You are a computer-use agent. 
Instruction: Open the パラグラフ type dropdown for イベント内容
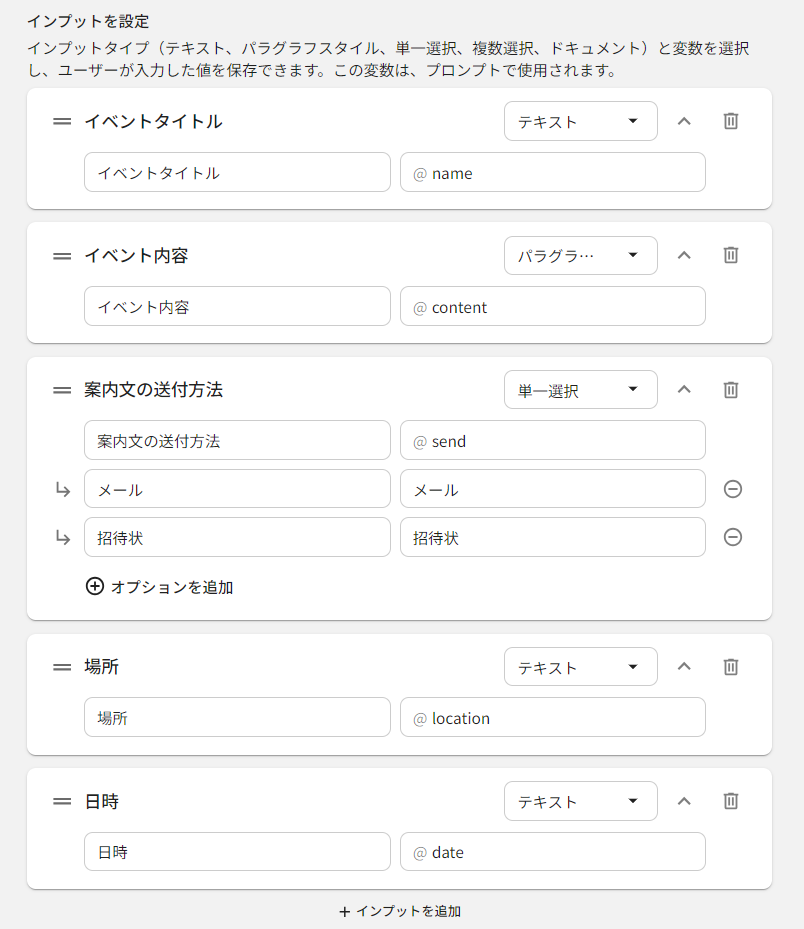[x=580, y=255]
